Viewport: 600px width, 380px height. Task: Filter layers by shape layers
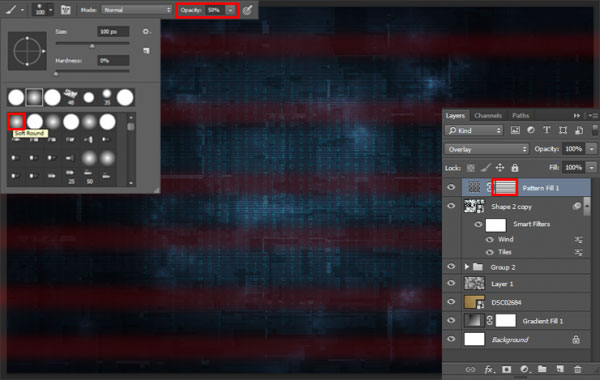(562, 130)
